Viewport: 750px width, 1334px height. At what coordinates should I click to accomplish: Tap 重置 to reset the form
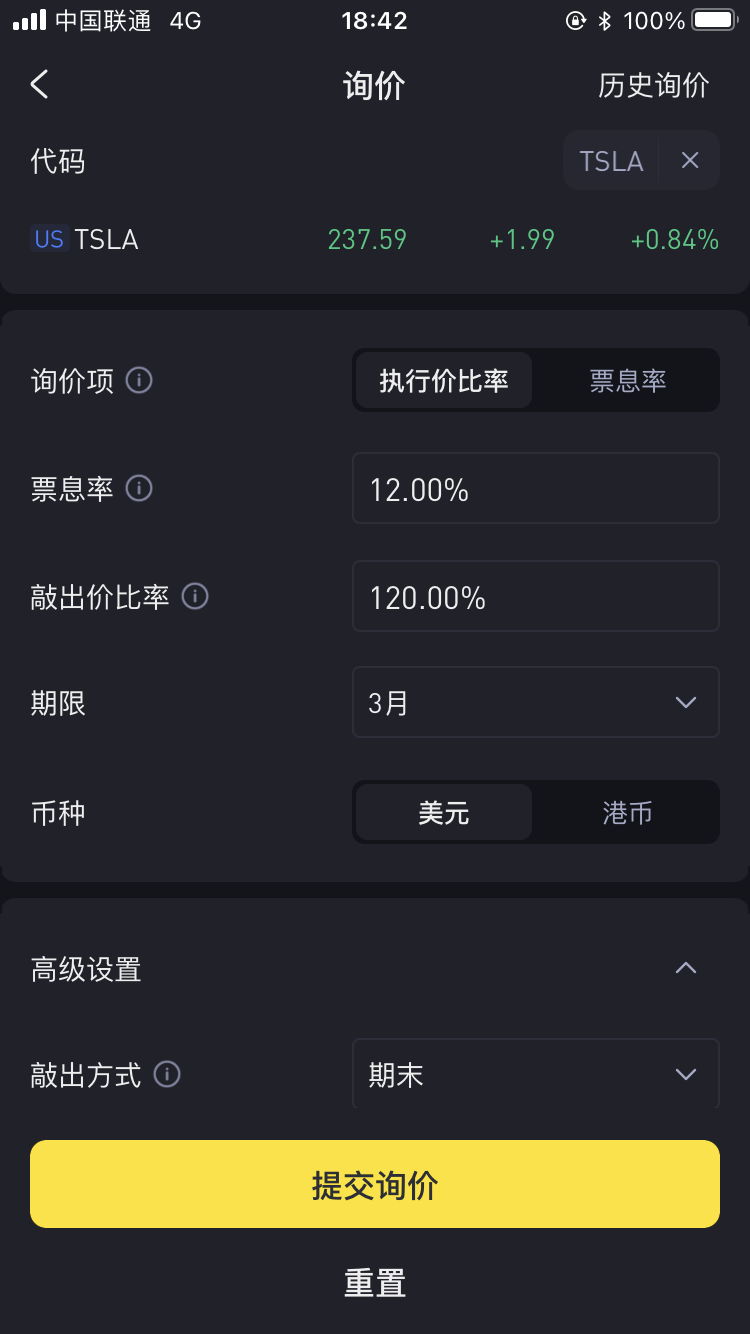point(375,1283)
